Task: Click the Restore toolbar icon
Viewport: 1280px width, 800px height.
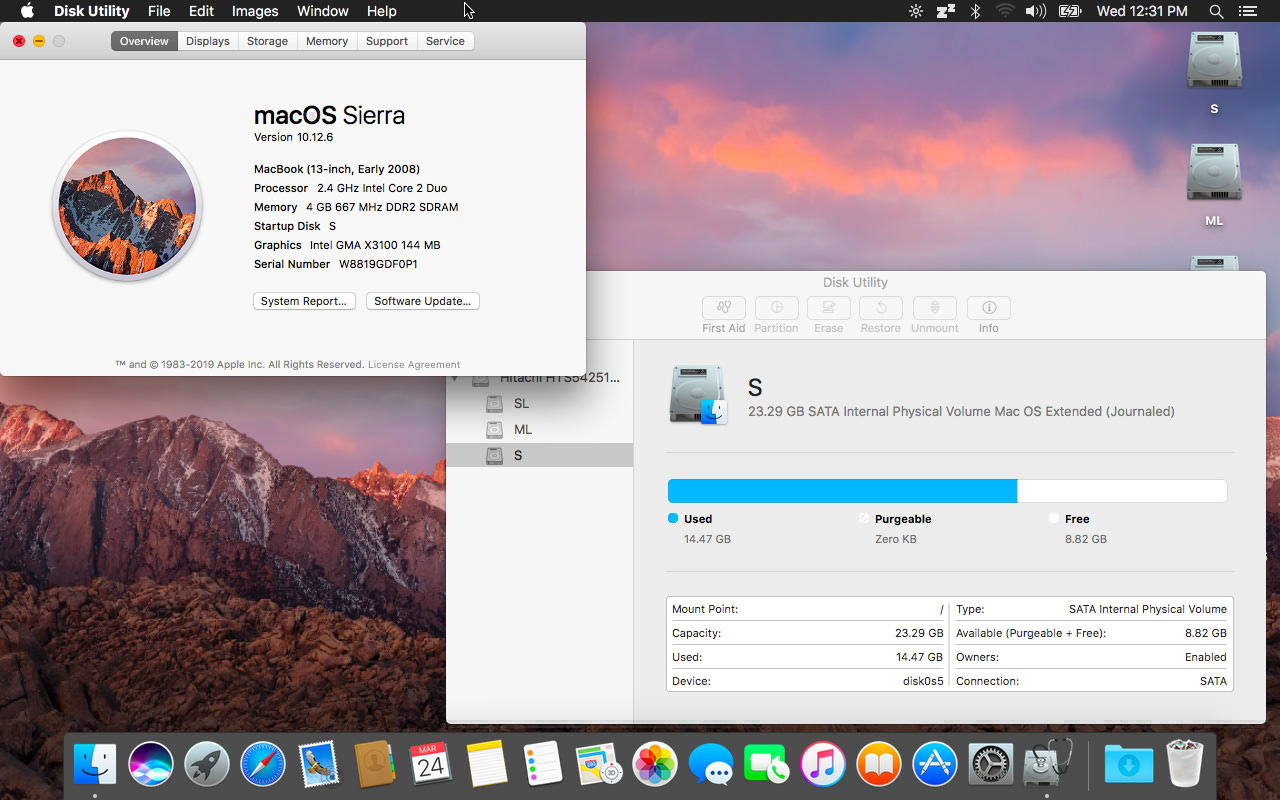Action: [880, 308]
